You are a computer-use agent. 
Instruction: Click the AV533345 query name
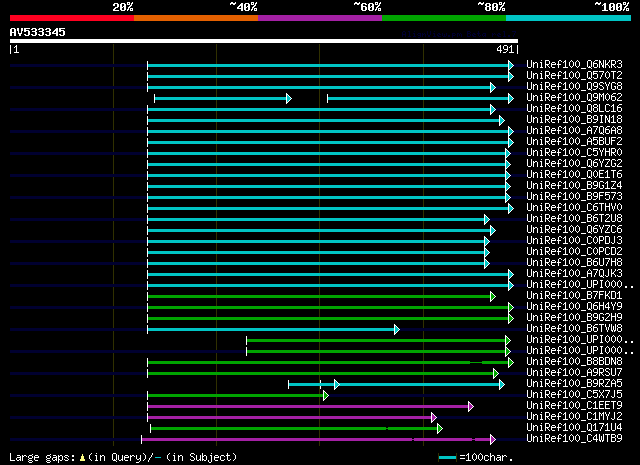38,32
